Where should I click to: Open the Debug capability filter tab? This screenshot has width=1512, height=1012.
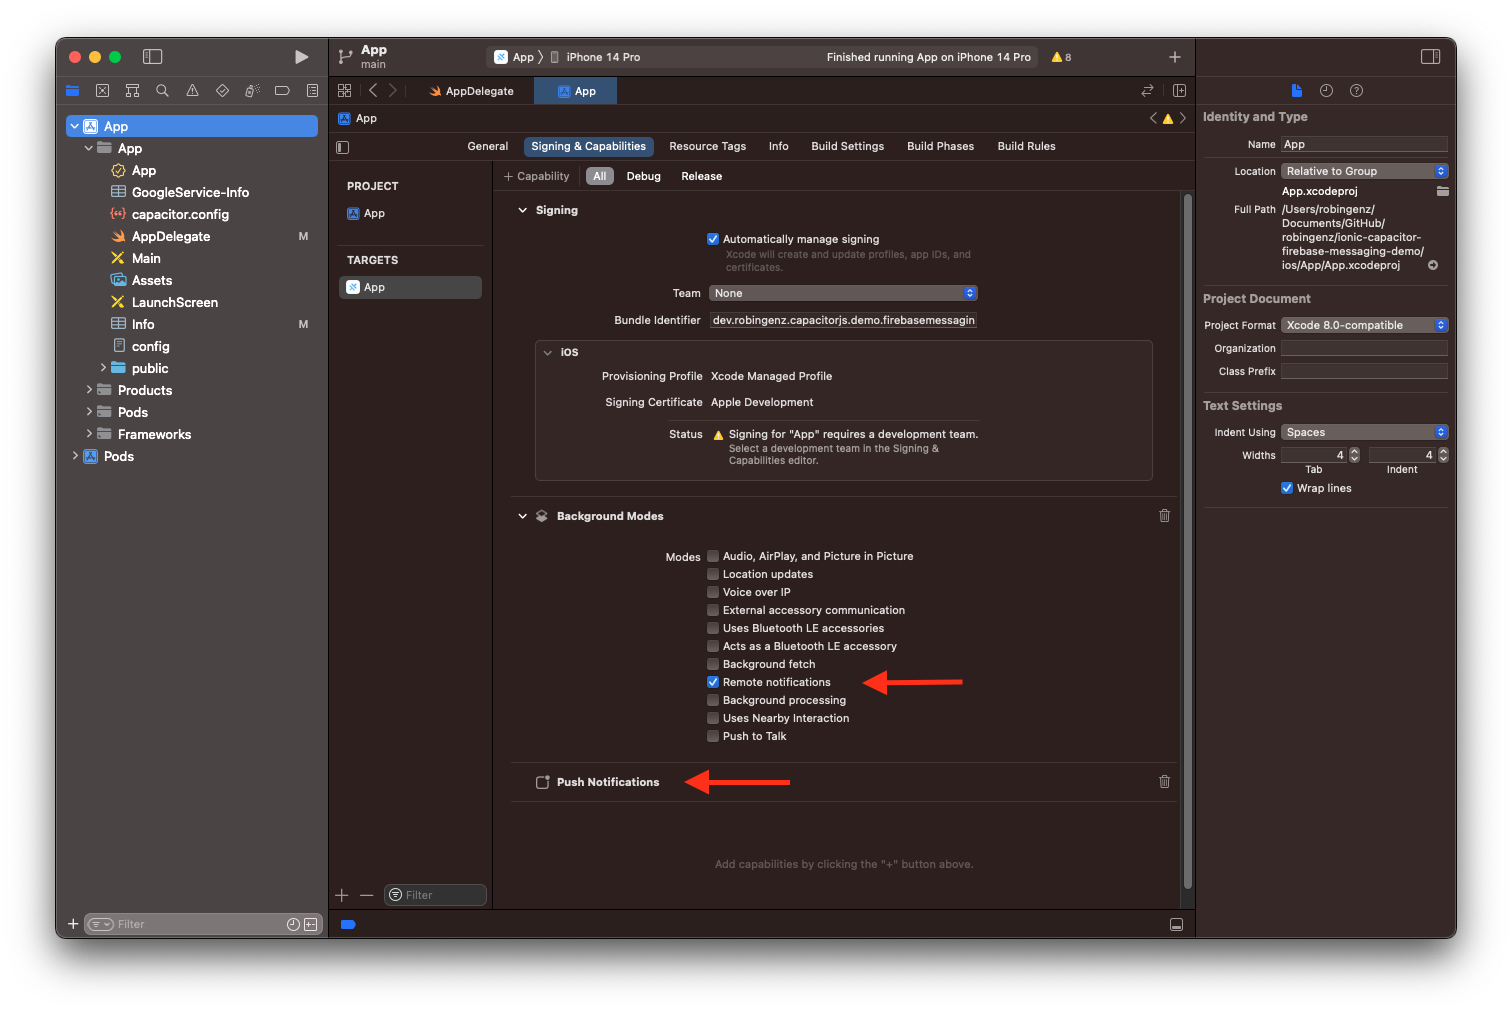pos(643,176)
